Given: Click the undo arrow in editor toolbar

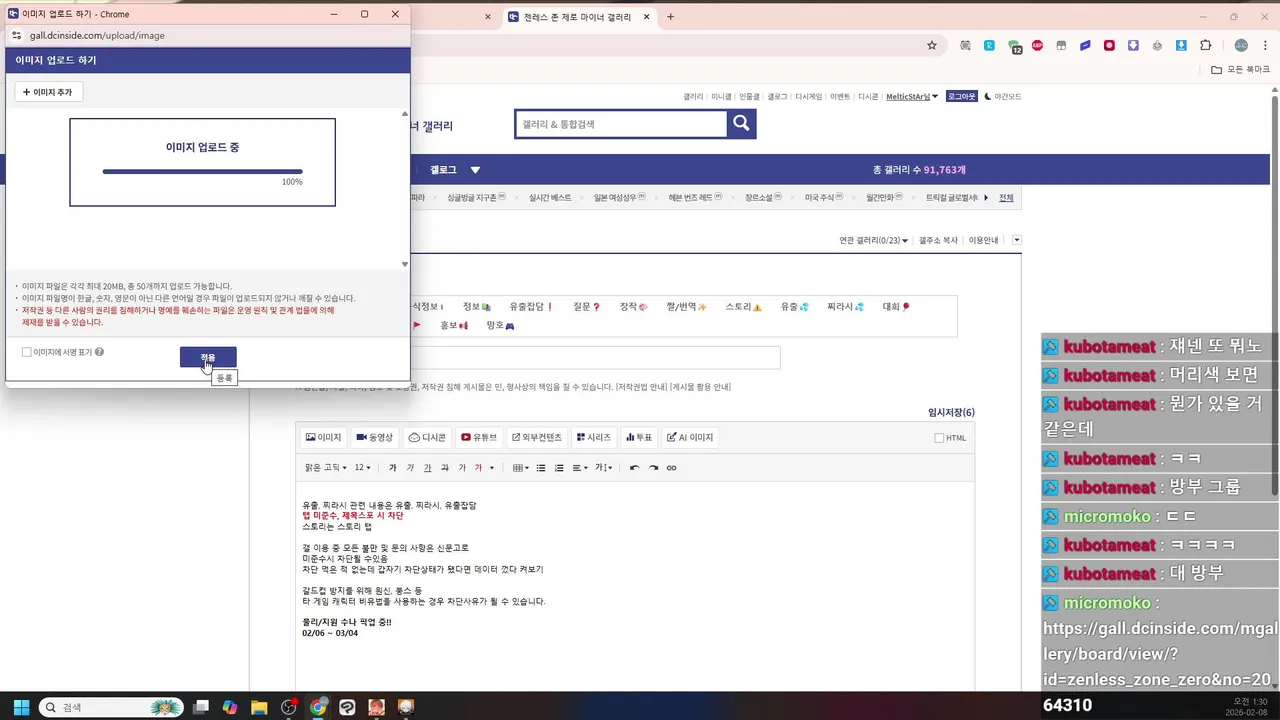Looking at the screenshot, I should pyautogui.click(x=634, y=468).
